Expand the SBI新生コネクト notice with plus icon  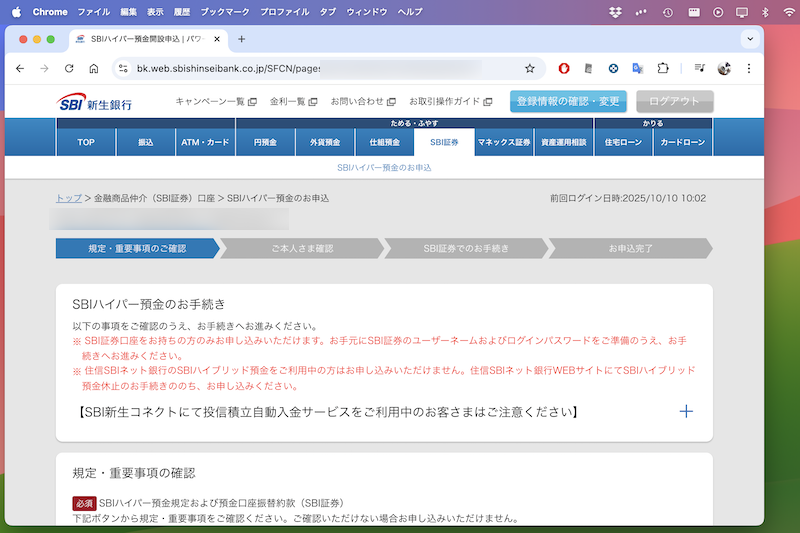686,411
